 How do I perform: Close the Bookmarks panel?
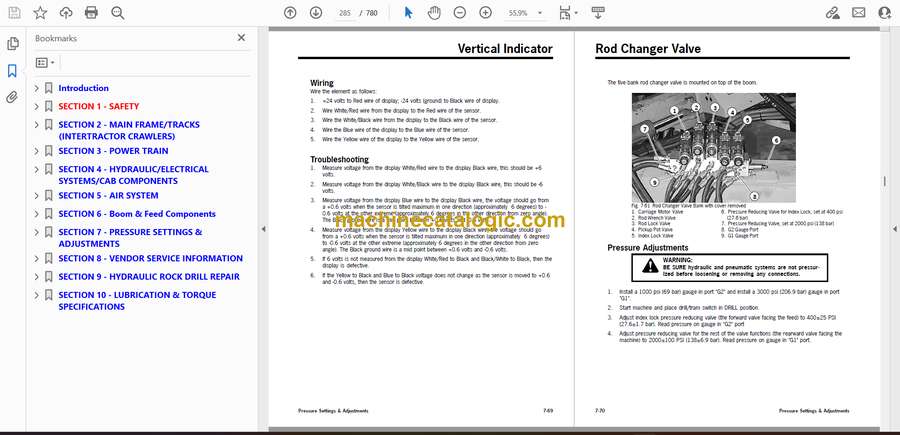[241, 38]
